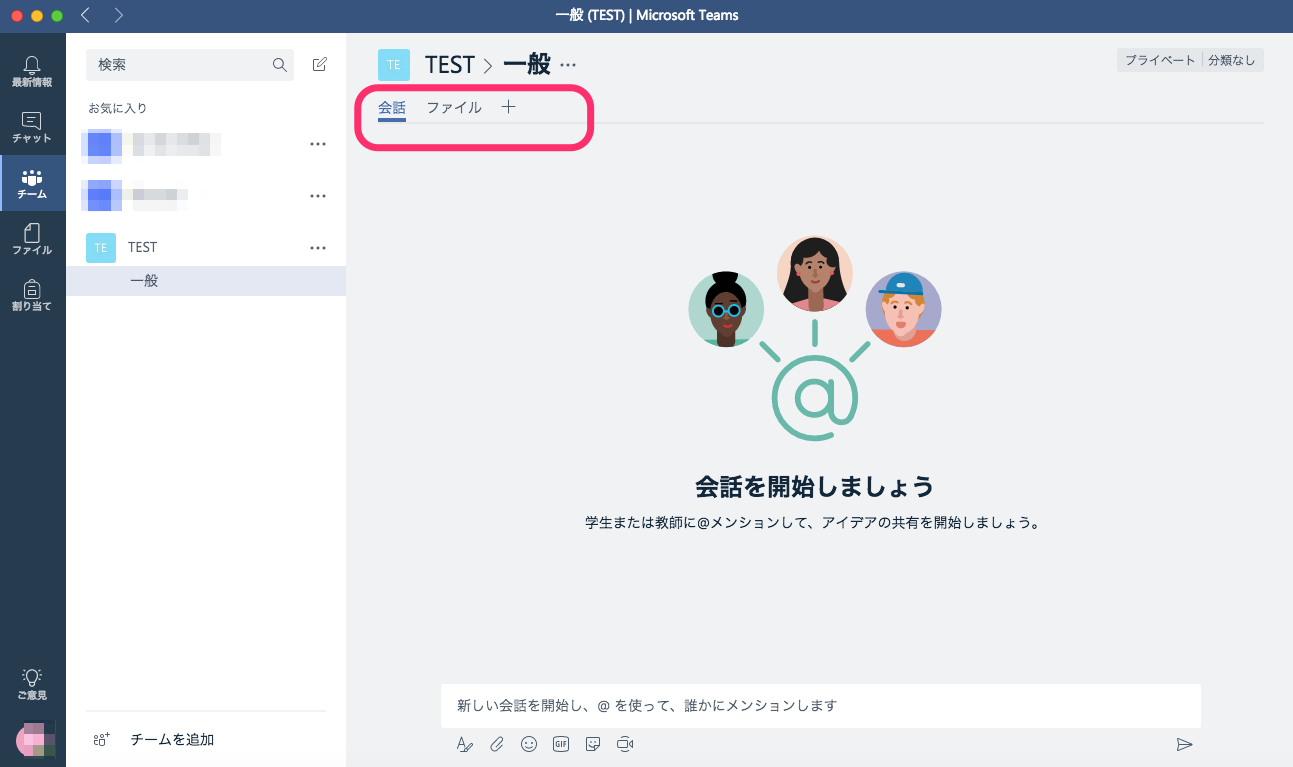Switch to the 会話 tab
The image size is (1293, 767).
click(392, 107)
